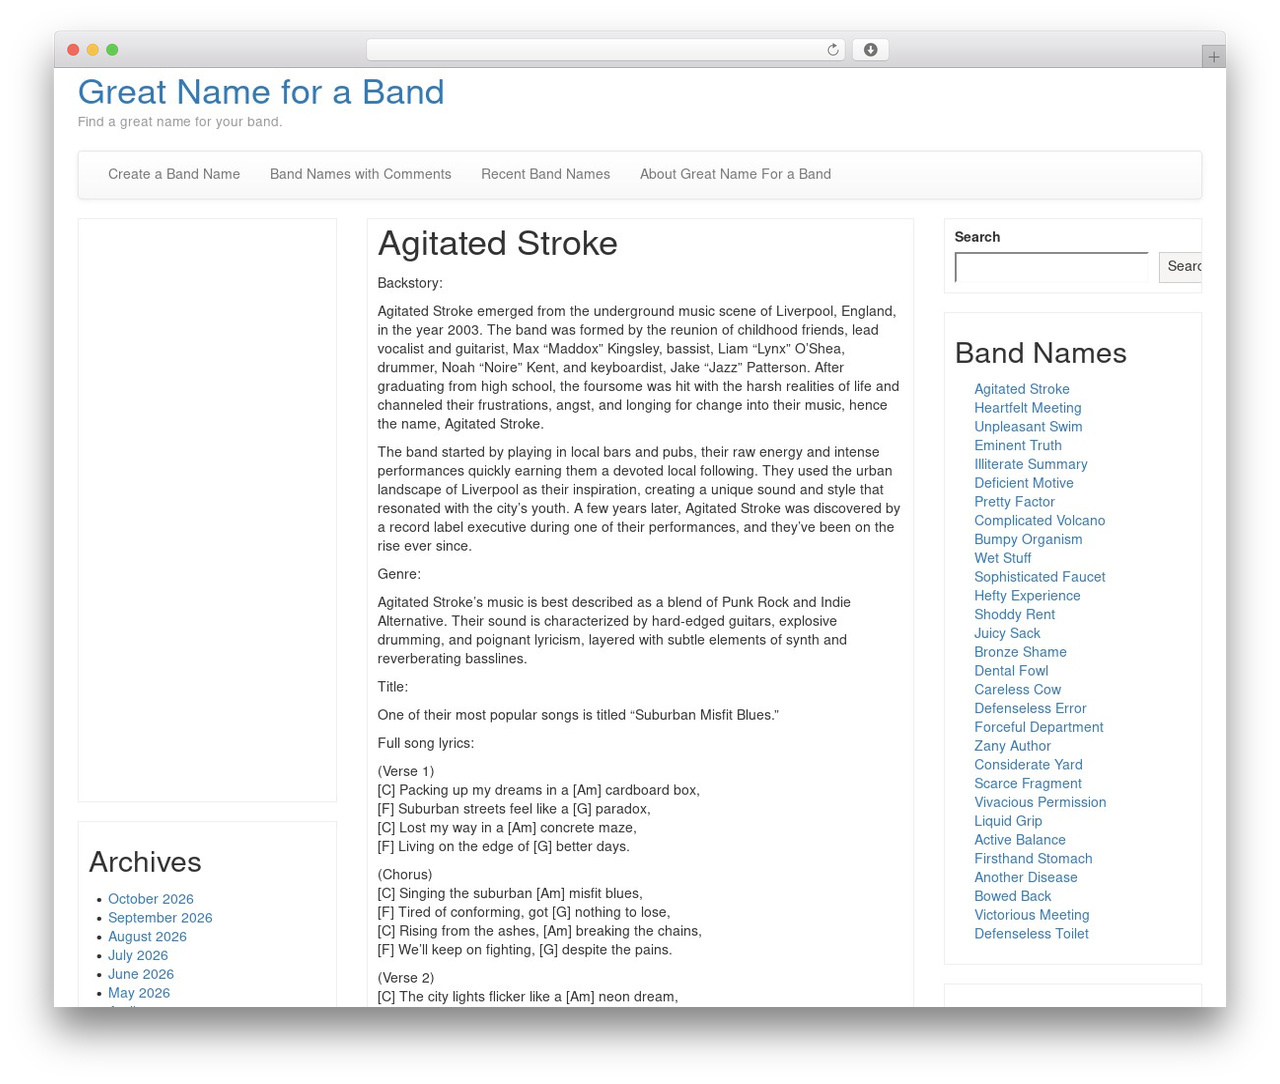Image resolution: width=1280 pixels, height=1084 pixels.
Task: Open Sophisticated Faucet band page
Action: 1040,577
